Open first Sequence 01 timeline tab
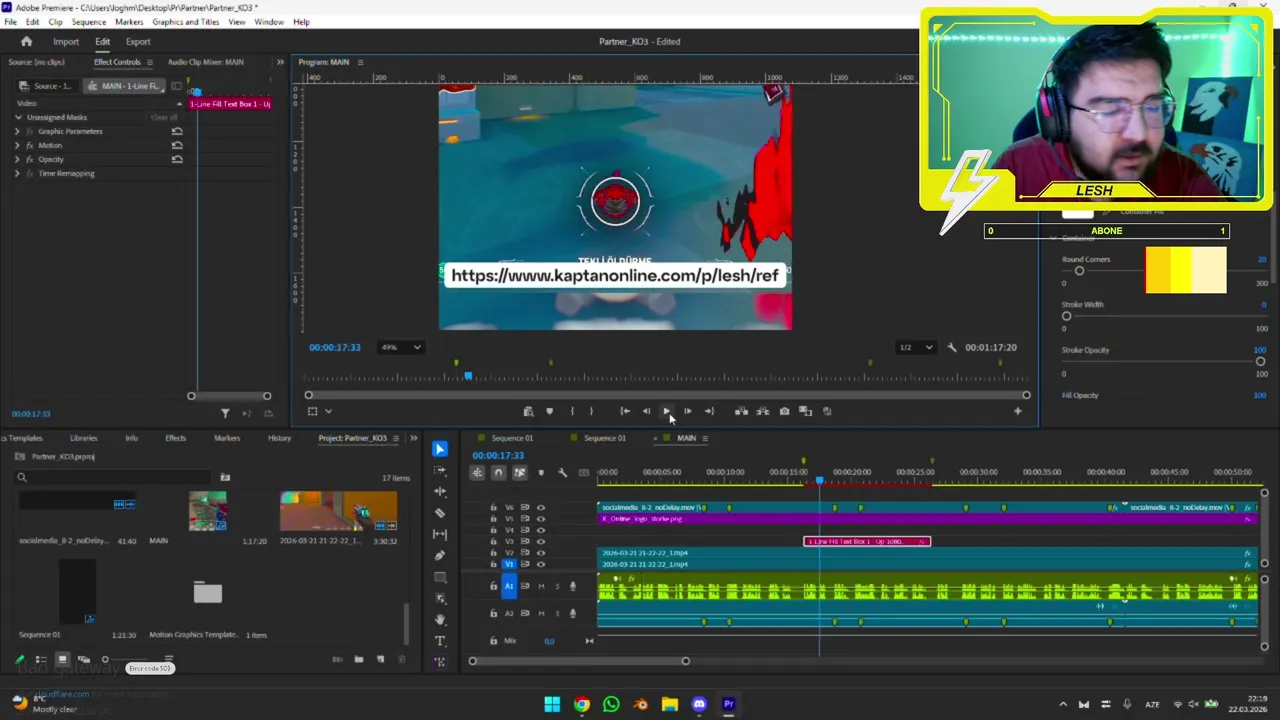 pos(512,438)
